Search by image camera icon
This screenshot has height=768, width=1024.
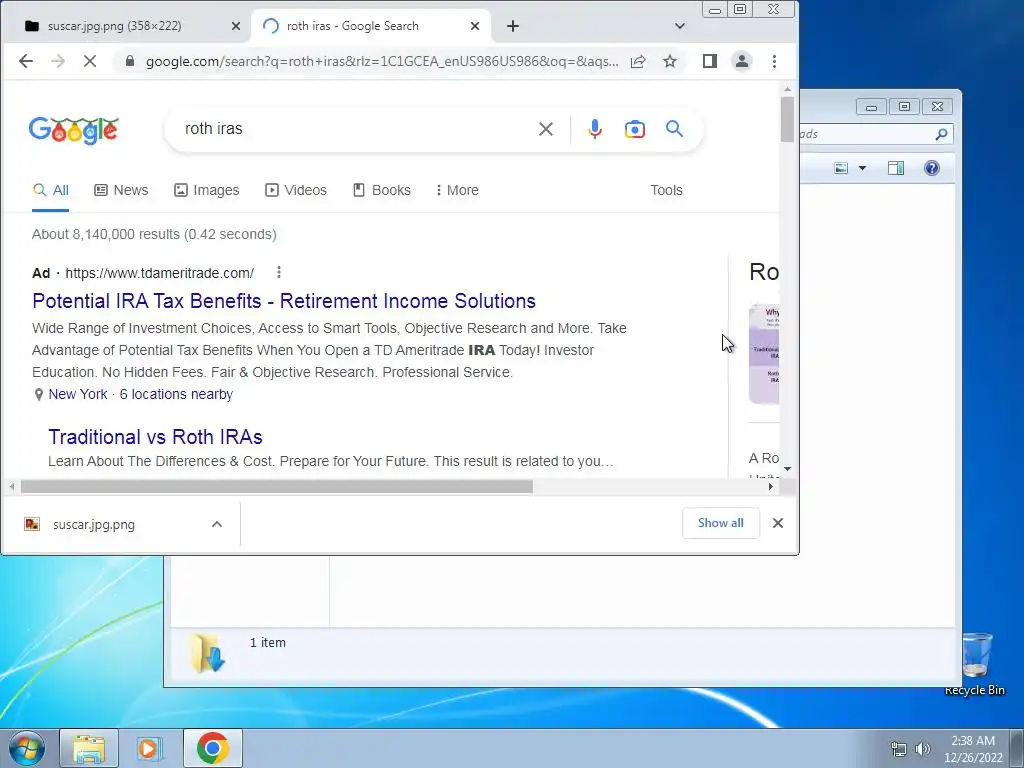pos(635,129)
